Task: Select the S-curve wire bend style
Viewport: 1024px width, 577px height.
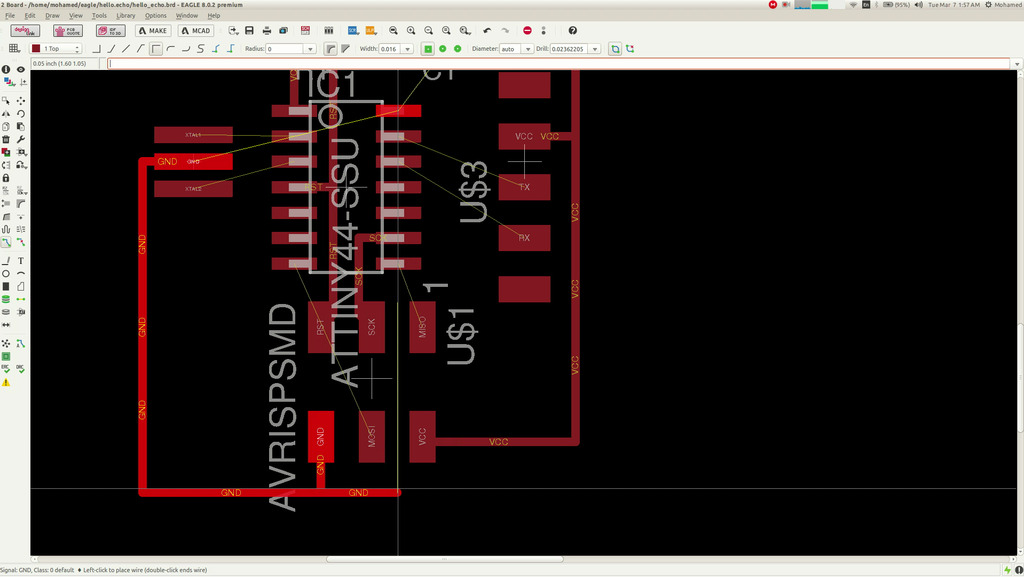Action: tap(200, 49)
